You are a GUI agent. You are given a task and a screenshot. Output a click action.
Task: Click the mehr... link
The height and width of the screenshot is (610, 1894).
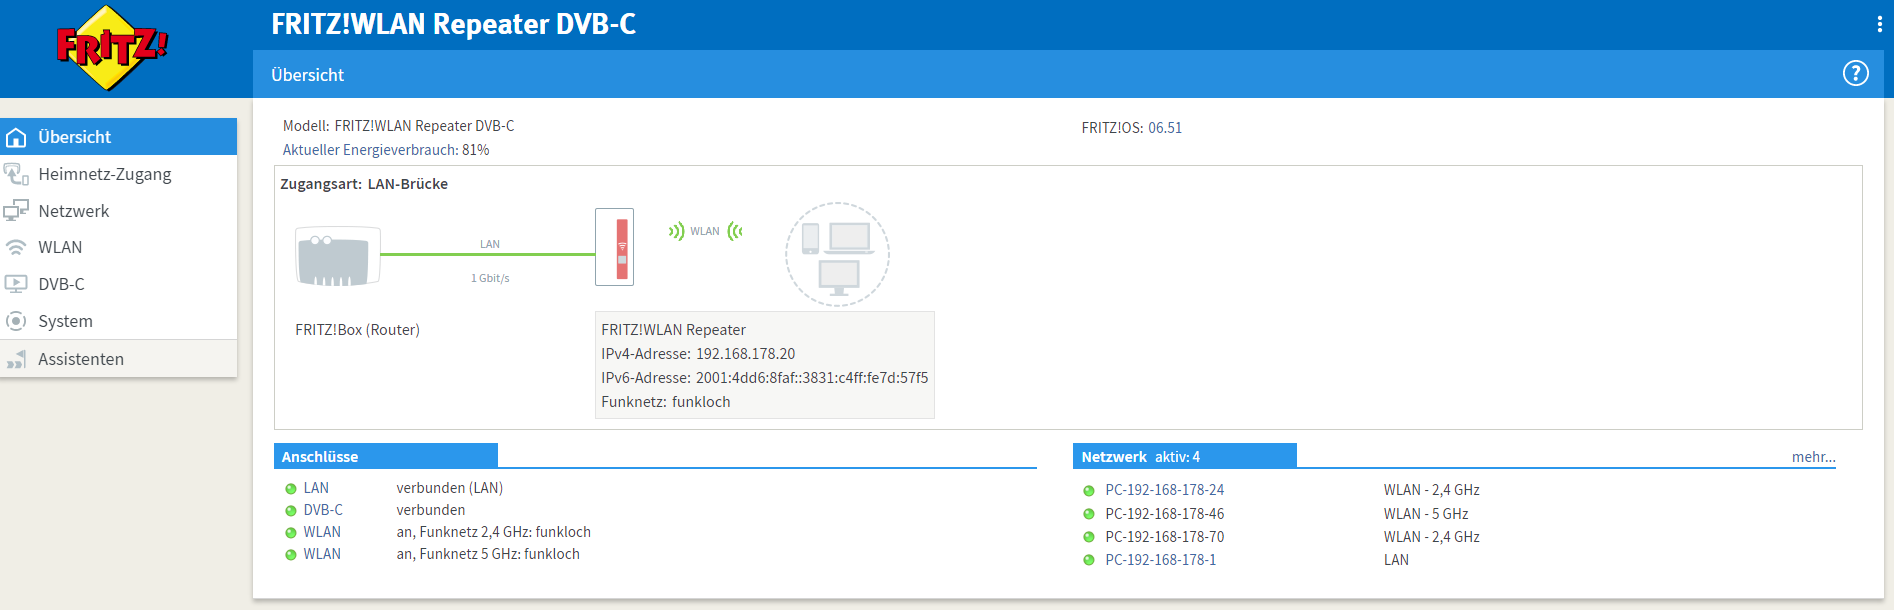(x=1813, y=457)
